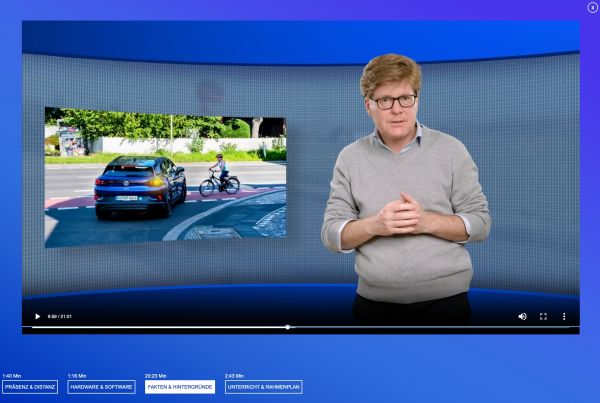Close the video overlay
Image resolution: width=600 pixels, height=403 pixels.
point(592,7)
